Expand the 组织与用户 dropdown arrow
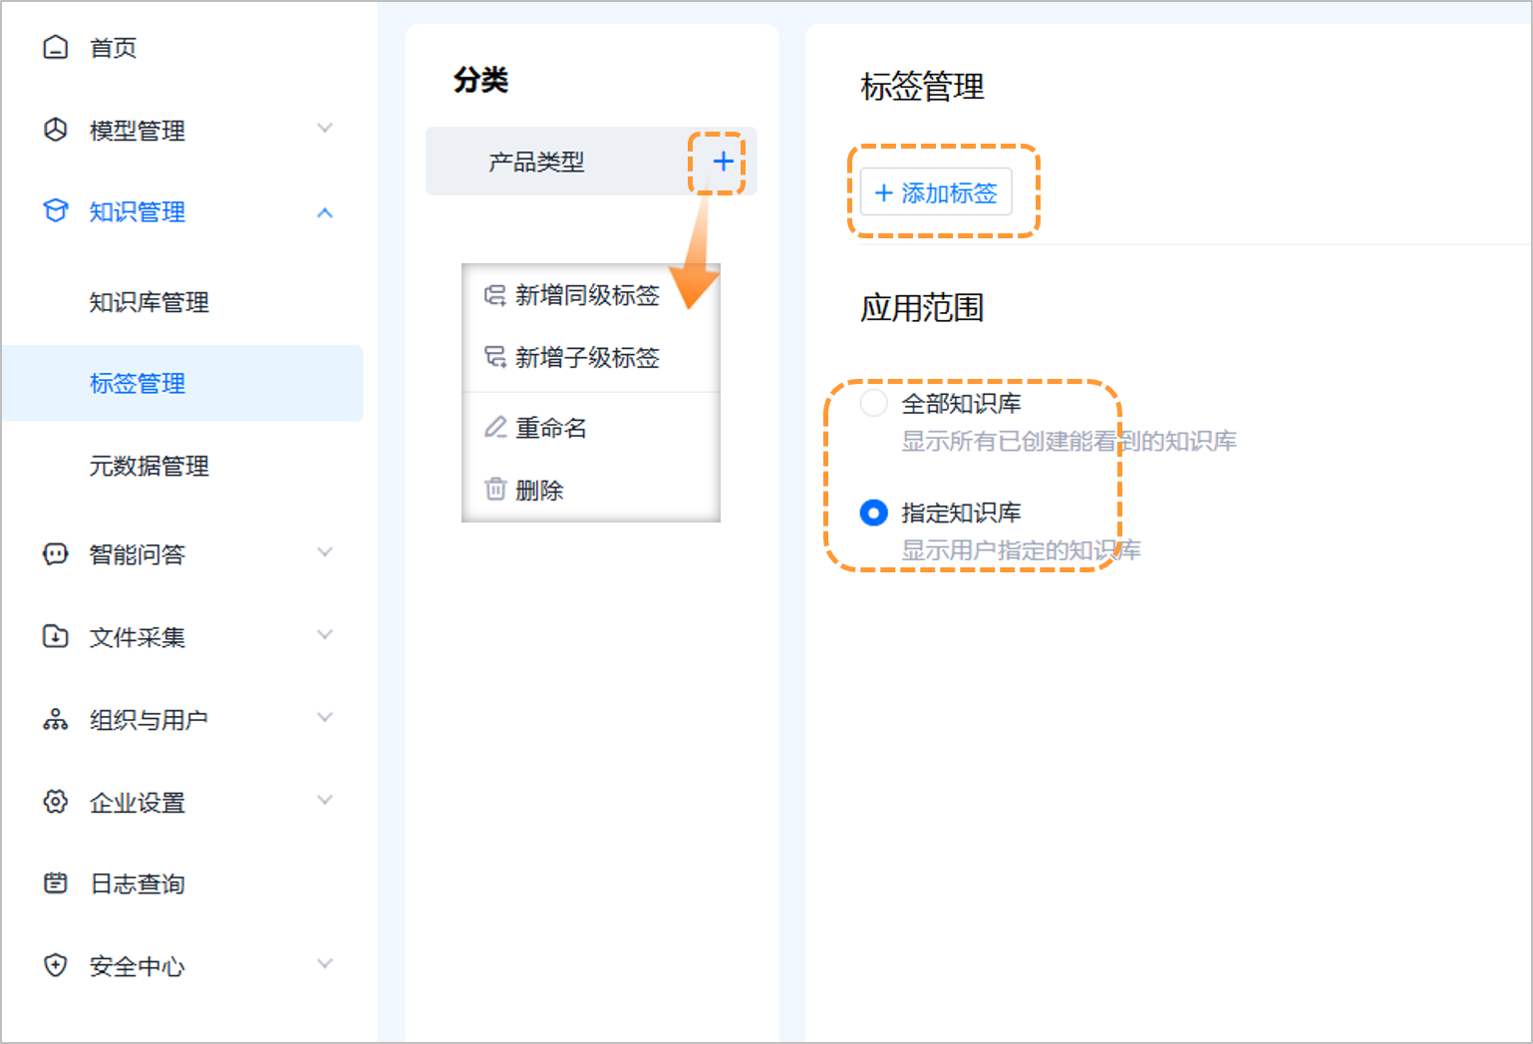 tap(324, 716)
